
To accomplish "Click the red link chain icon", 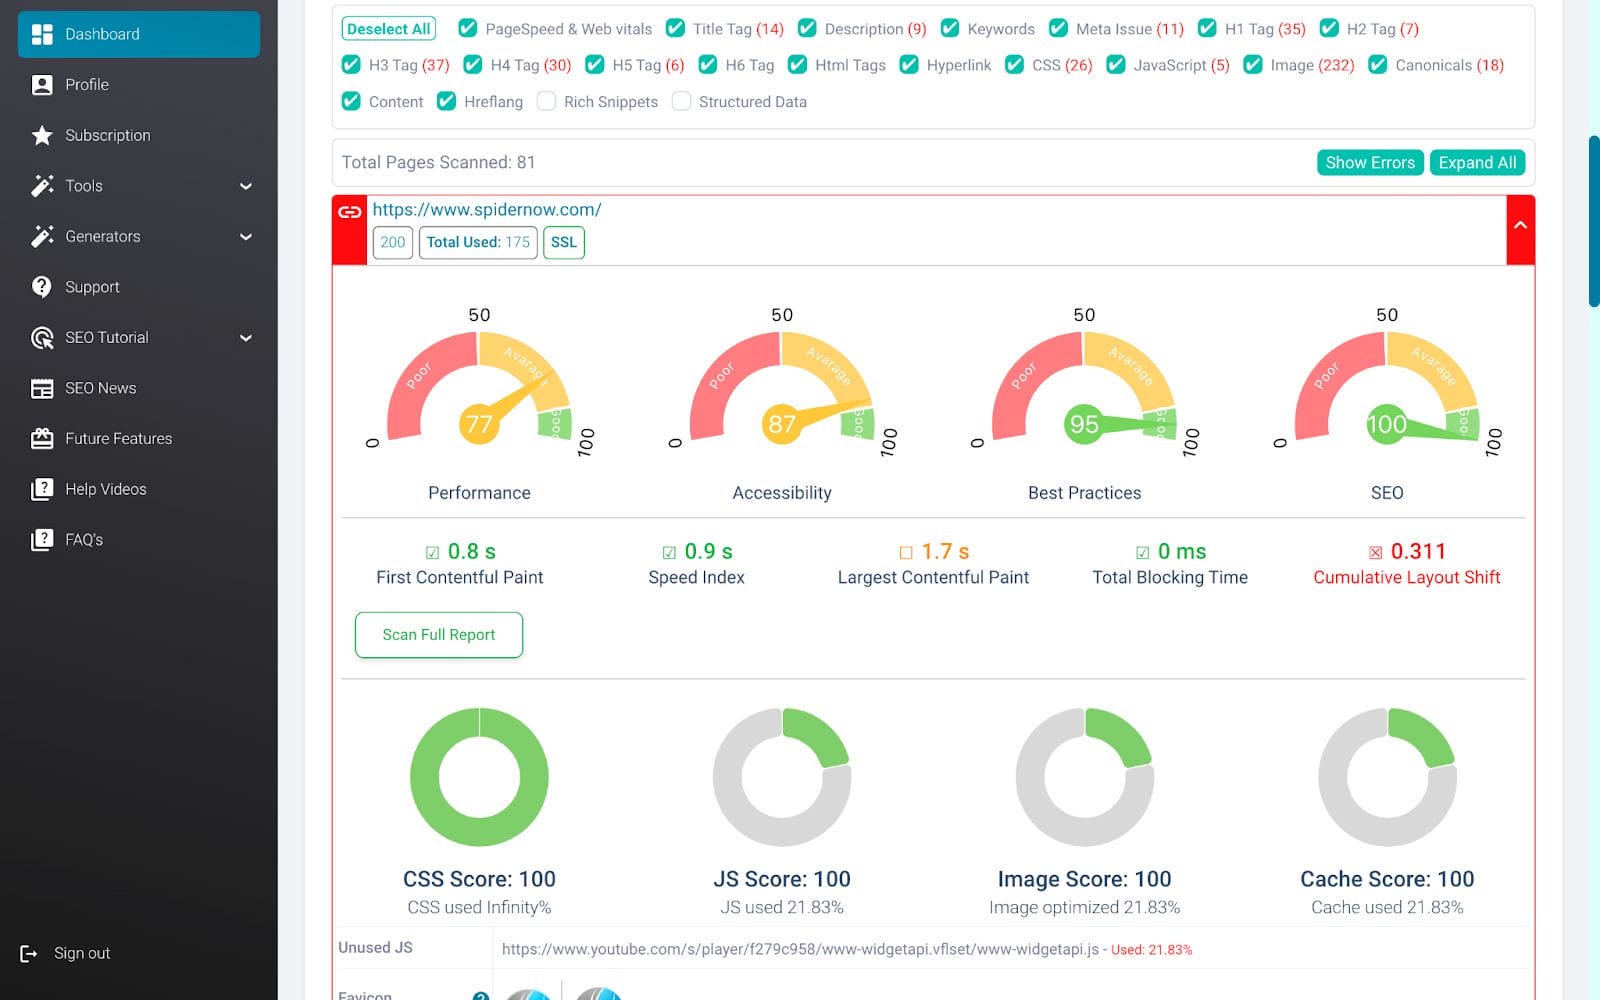I will (350, 212).
